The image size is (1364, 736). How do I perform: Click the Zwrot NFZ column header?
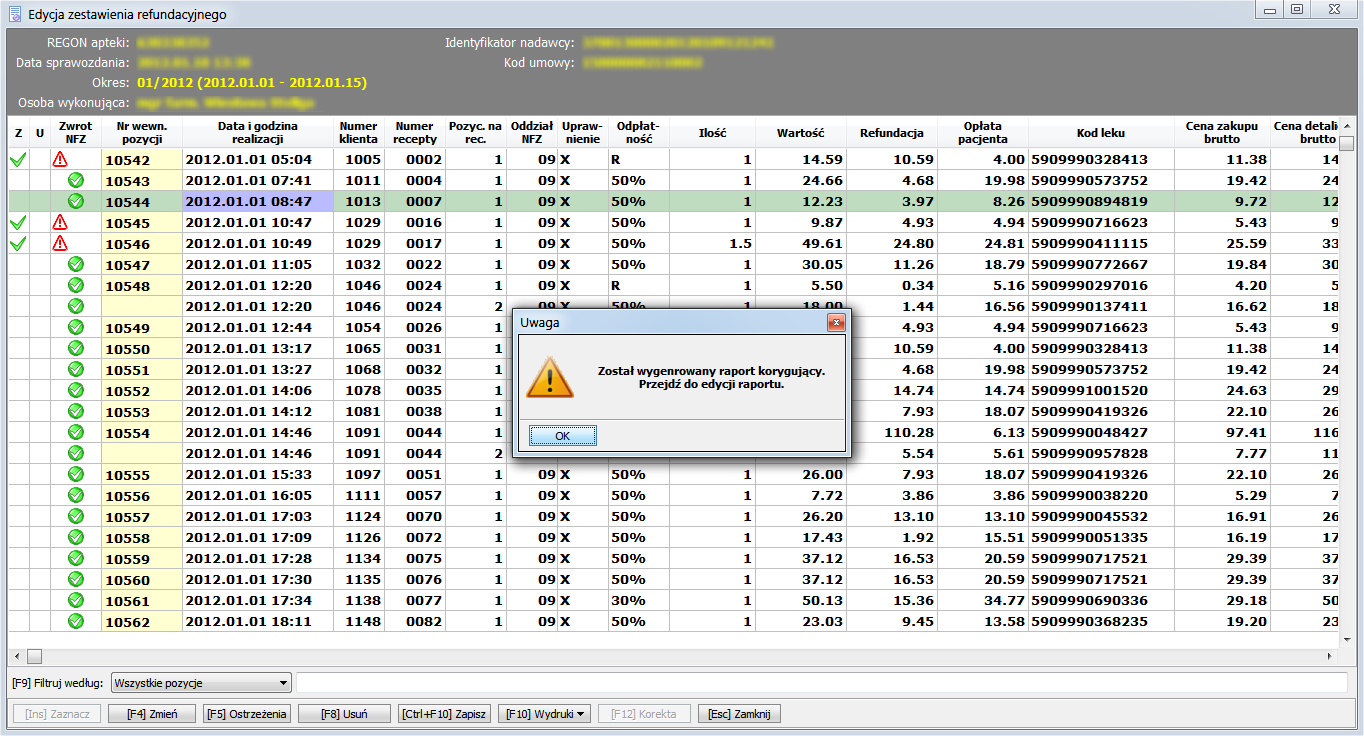click(x=75, y=132)
